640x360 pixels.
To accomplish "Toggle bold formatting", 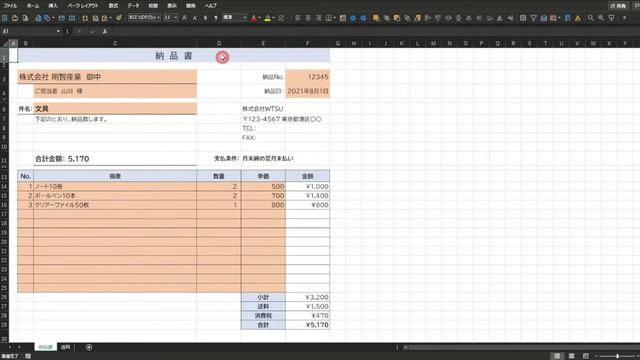I will [x=205, y=18].
